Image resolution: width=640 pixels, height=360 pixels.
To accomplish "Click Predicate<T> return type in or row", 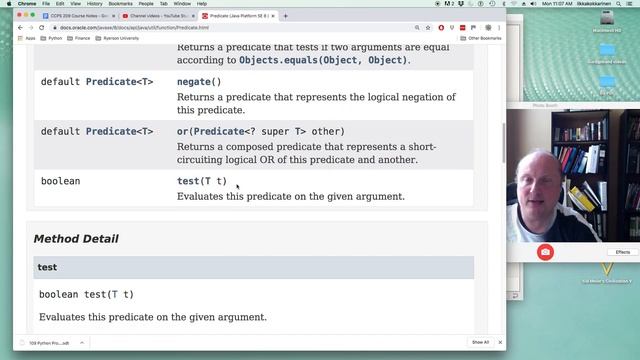I will pos(119,131).
